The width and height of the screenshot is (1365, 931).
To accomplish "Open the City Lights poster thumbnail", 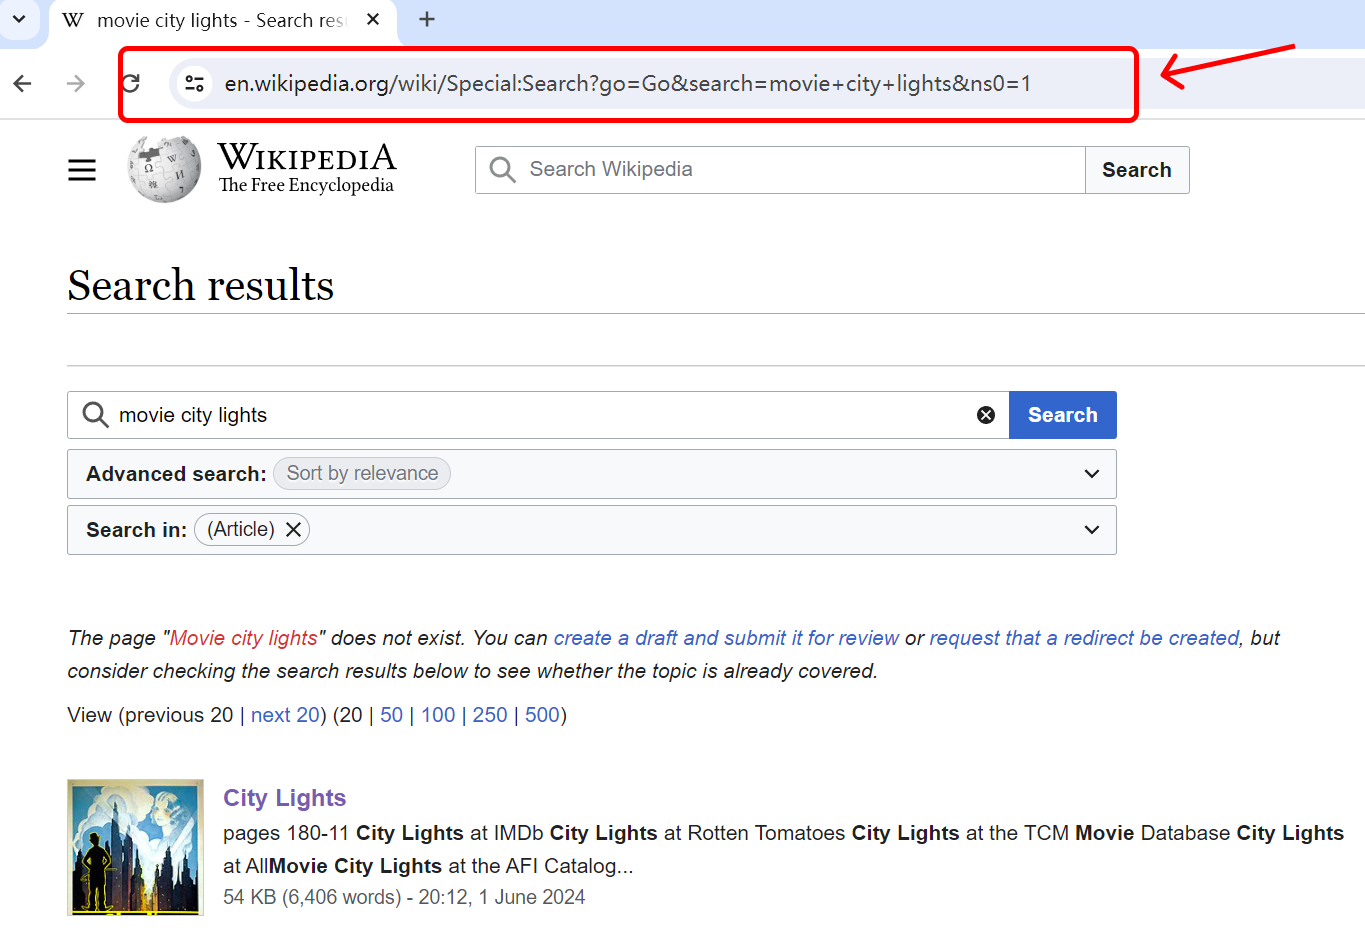I will coord(135,847).
